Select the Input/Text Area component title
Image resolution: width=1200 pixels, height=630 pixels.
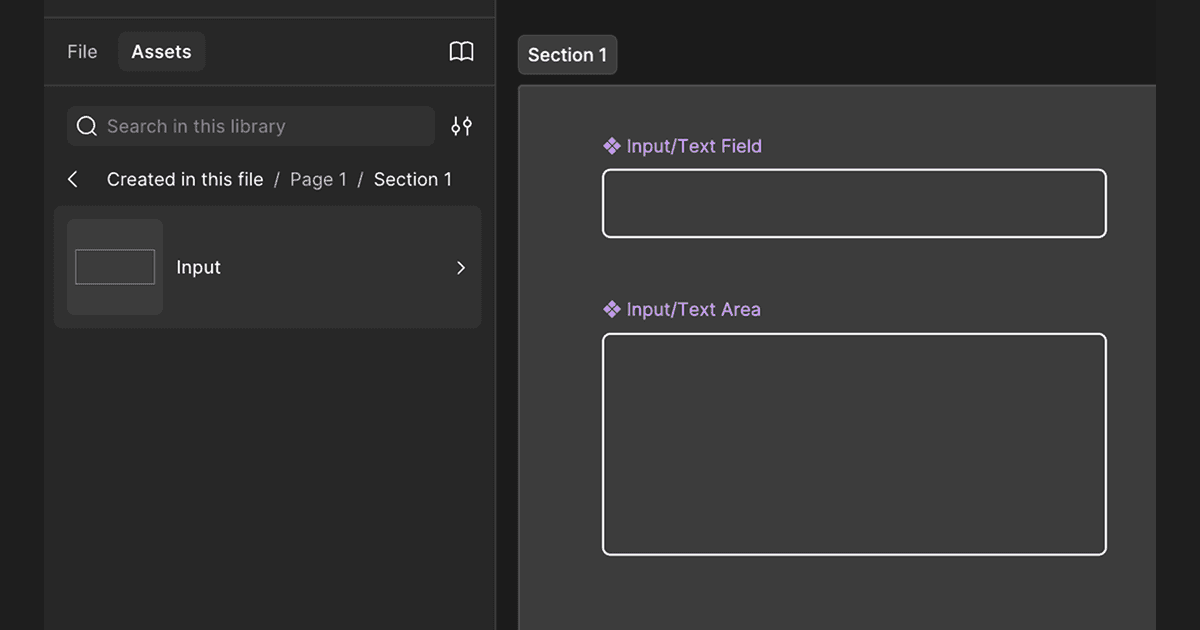693,309
